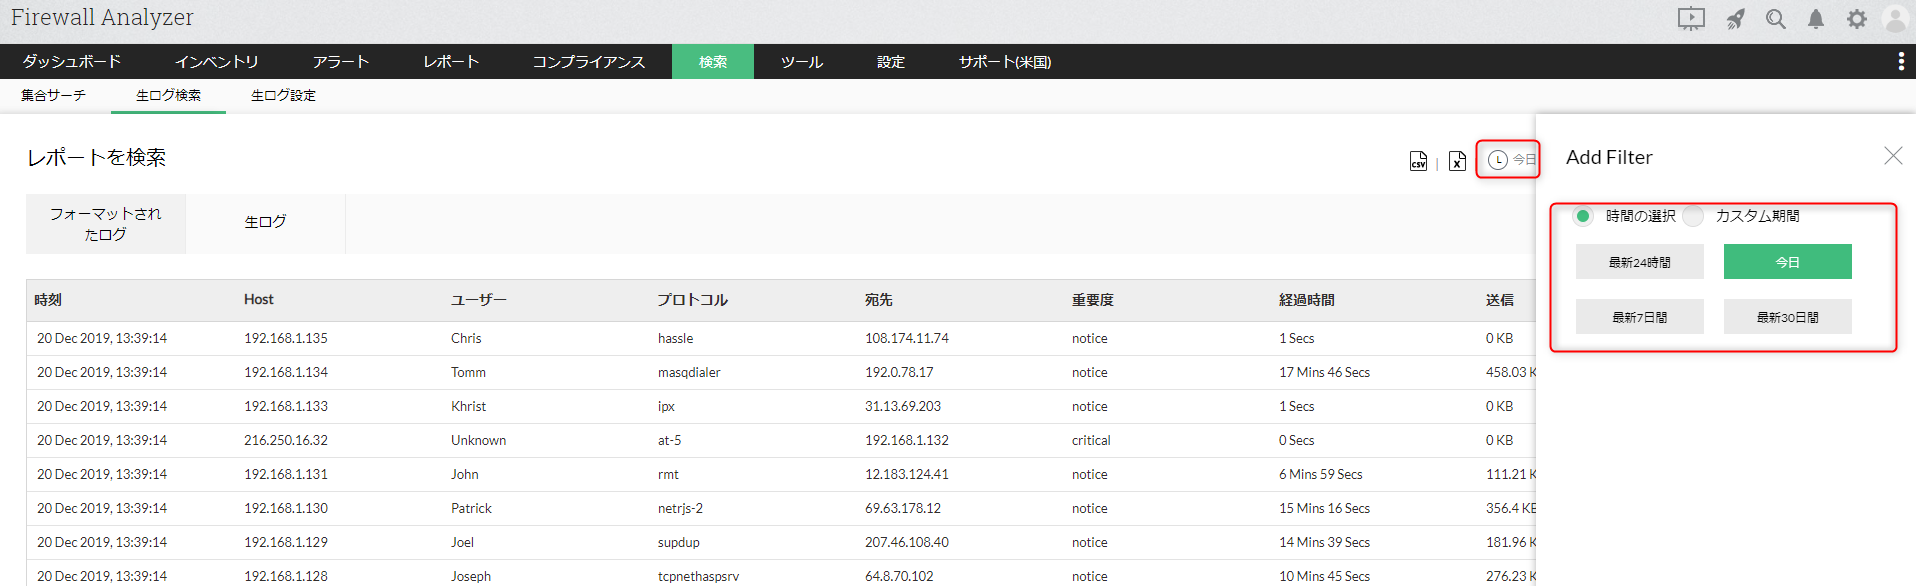The width and height of the screenshot is (1916, 586).
Task: Open the アラート menu
Action: pos(341,62)
